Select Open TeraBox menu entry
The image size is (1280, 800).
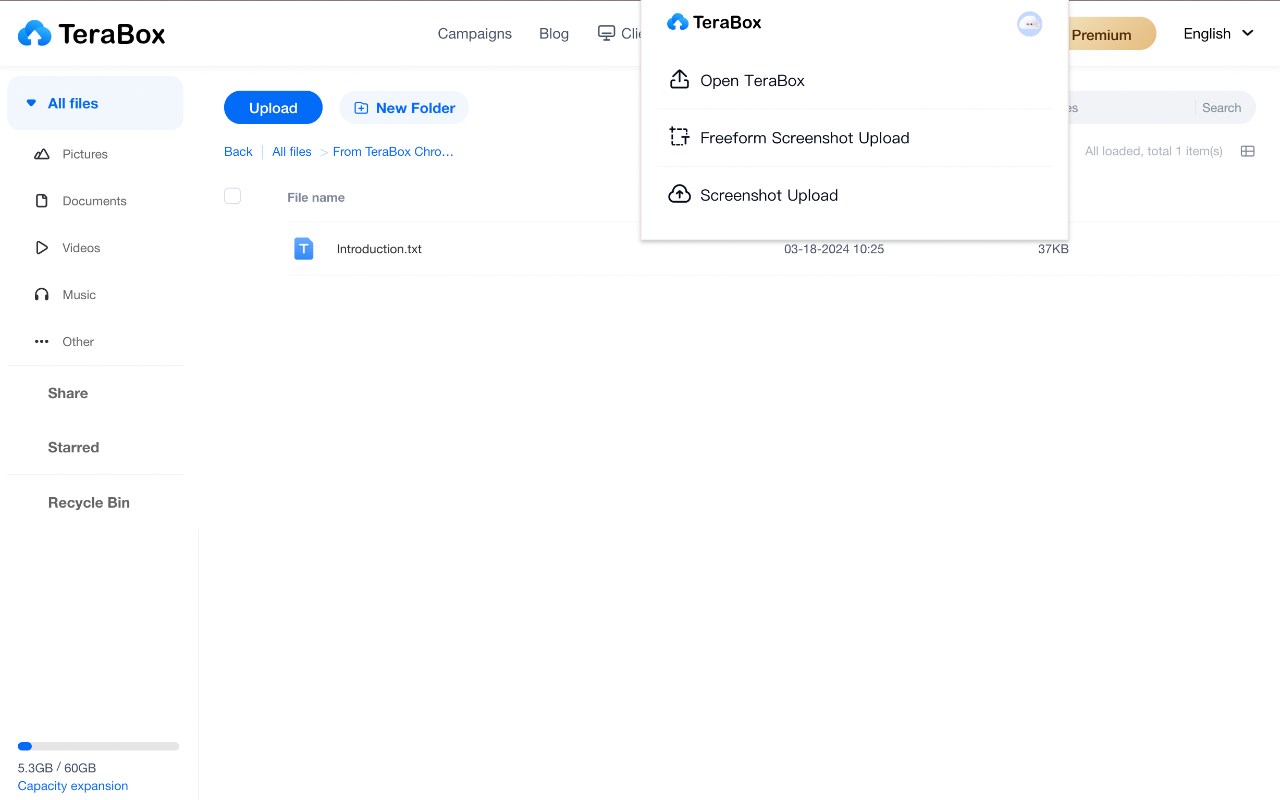855,80
